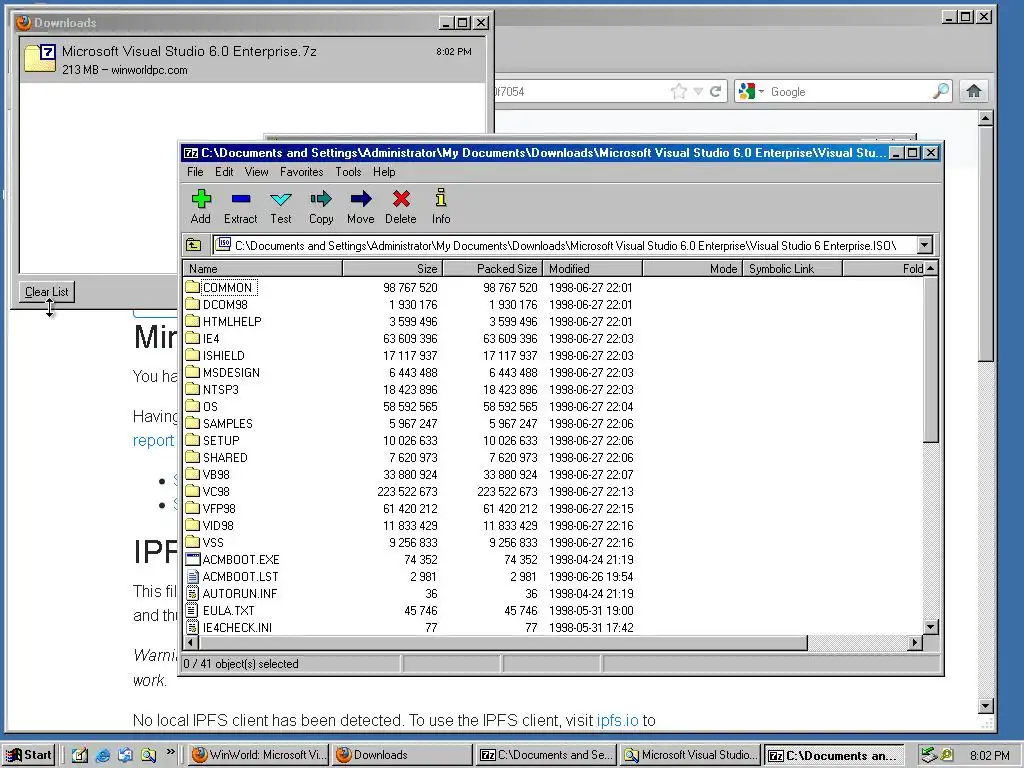Click the network tray icon
Screen dimensions: 1024x768
click(928, 755)
